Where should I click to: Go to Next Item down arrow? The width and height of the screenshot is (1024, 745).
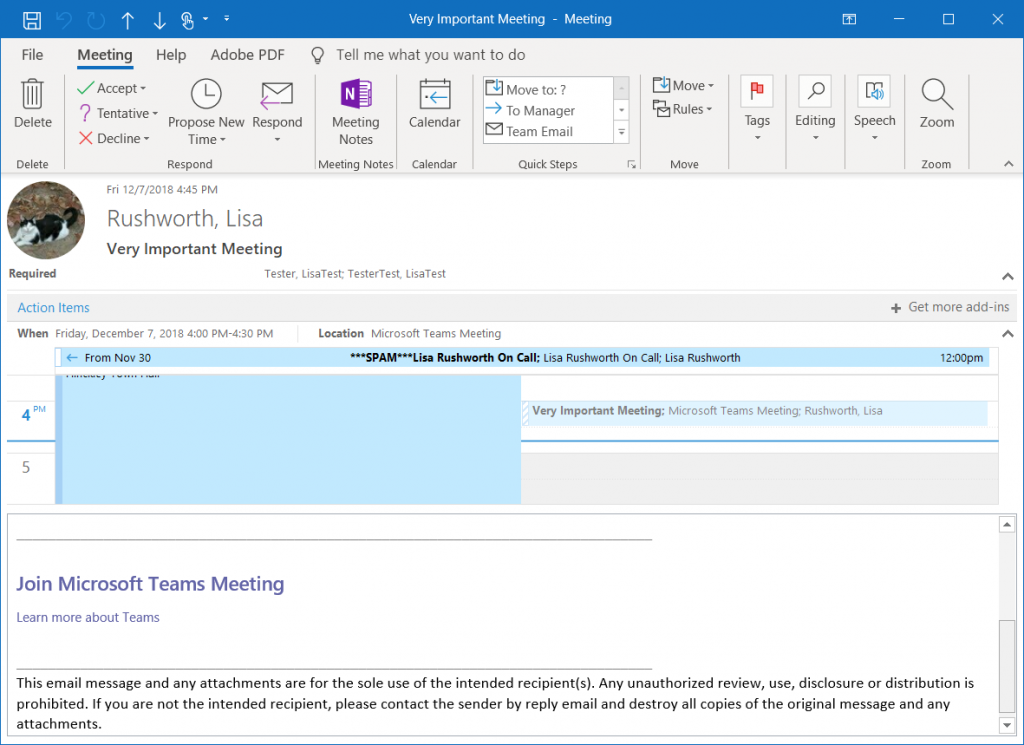(159, 21)
